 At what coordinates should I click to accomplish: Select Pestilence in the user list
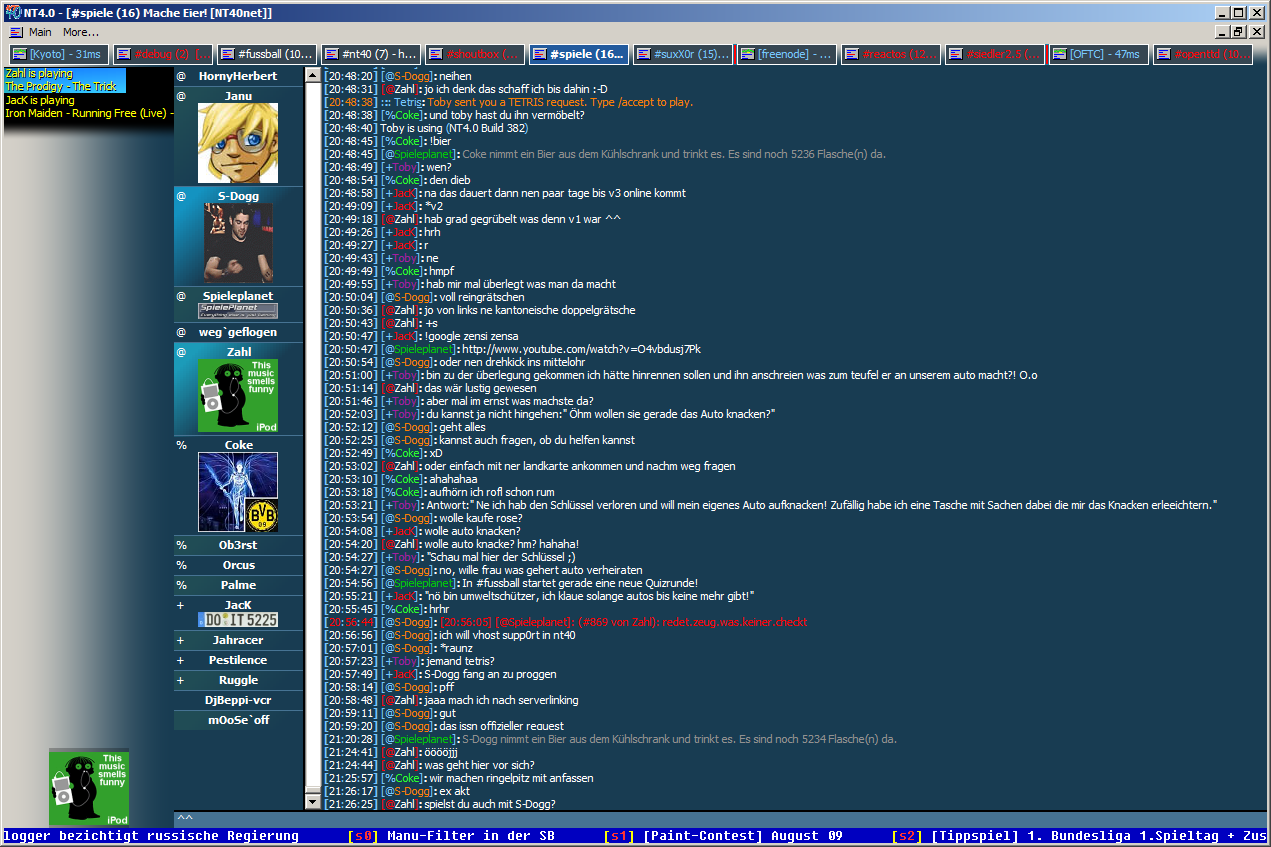(238, 660)
